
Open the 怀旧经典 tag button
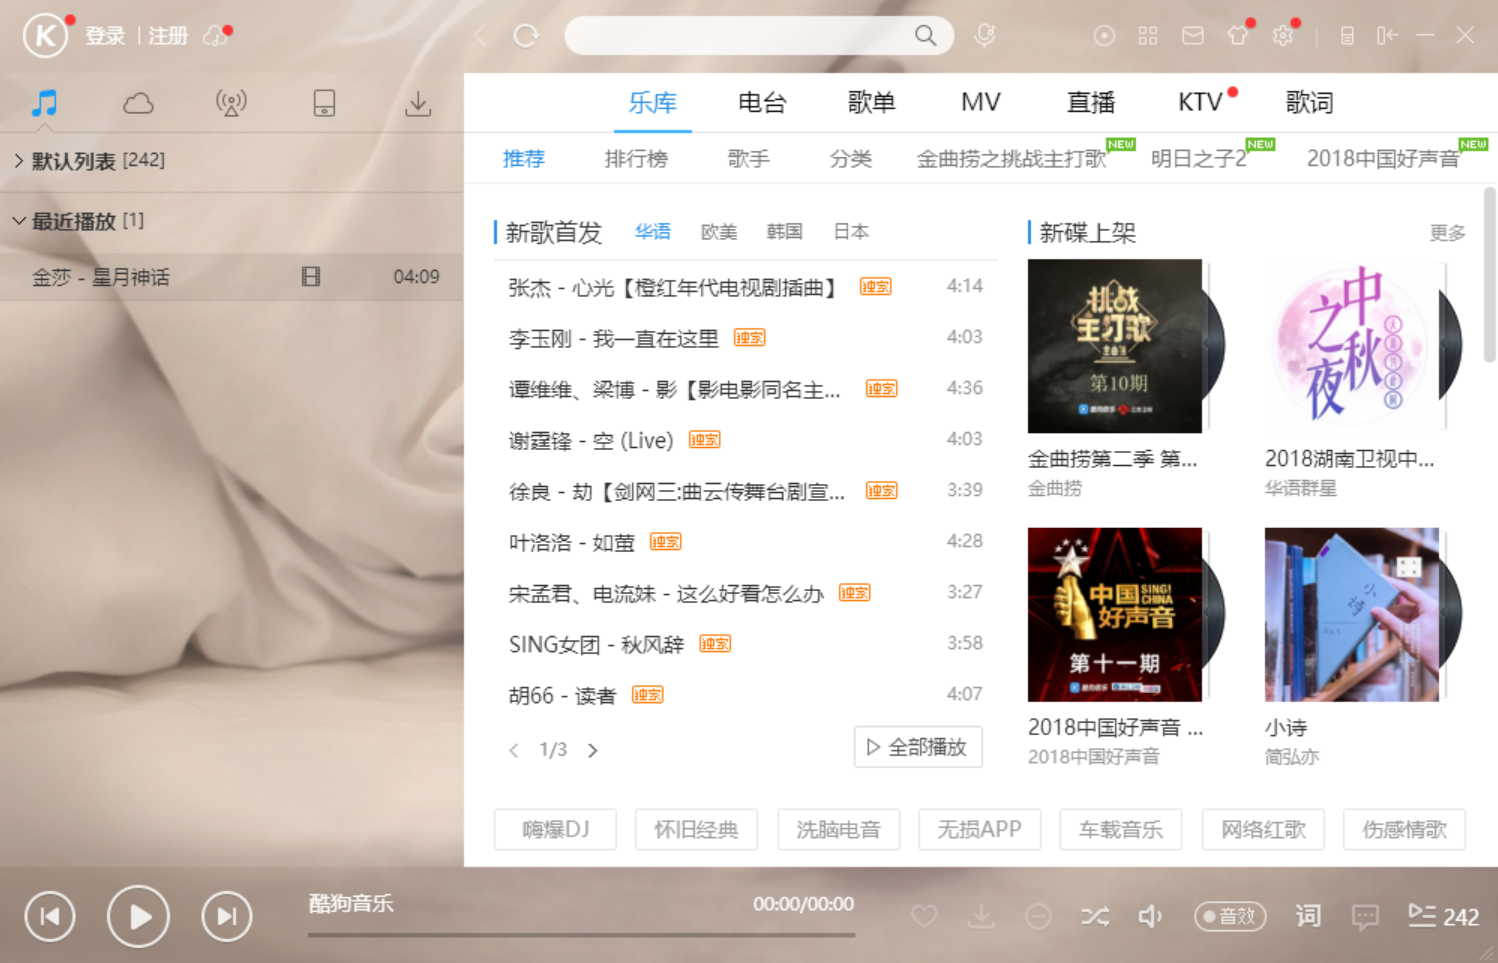(696, 829)
